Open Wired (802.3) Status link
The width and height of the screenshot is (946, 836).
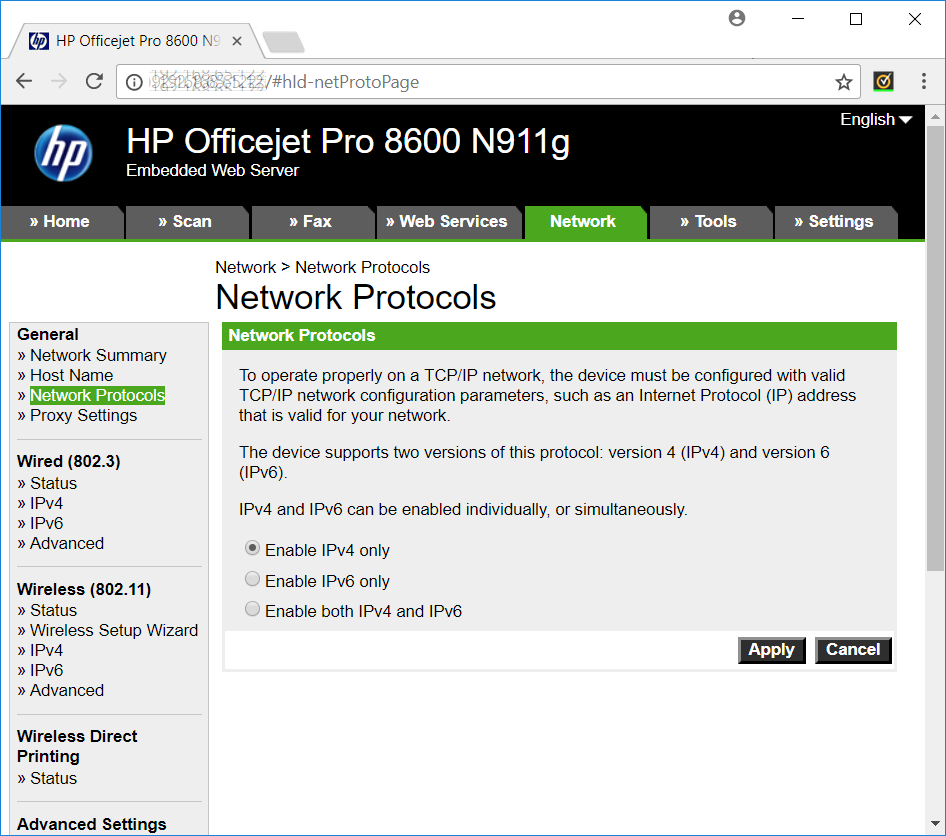coord(54,483)
